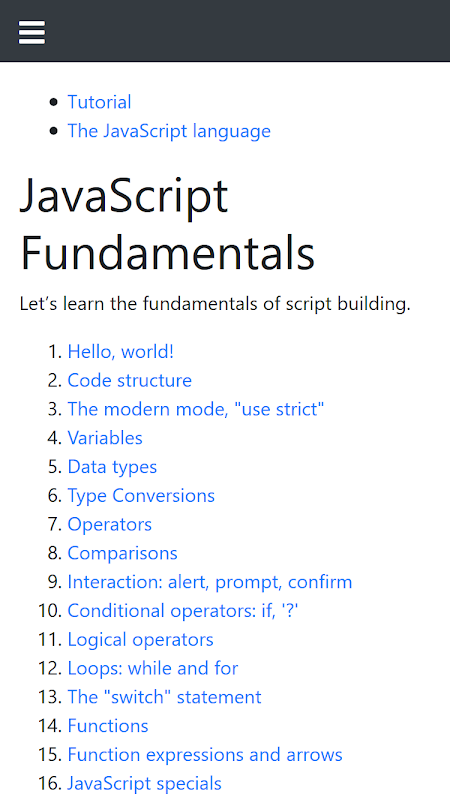Open the JavaScript specials chapter
Screen dimensions: 450x800
click(144, 783)
